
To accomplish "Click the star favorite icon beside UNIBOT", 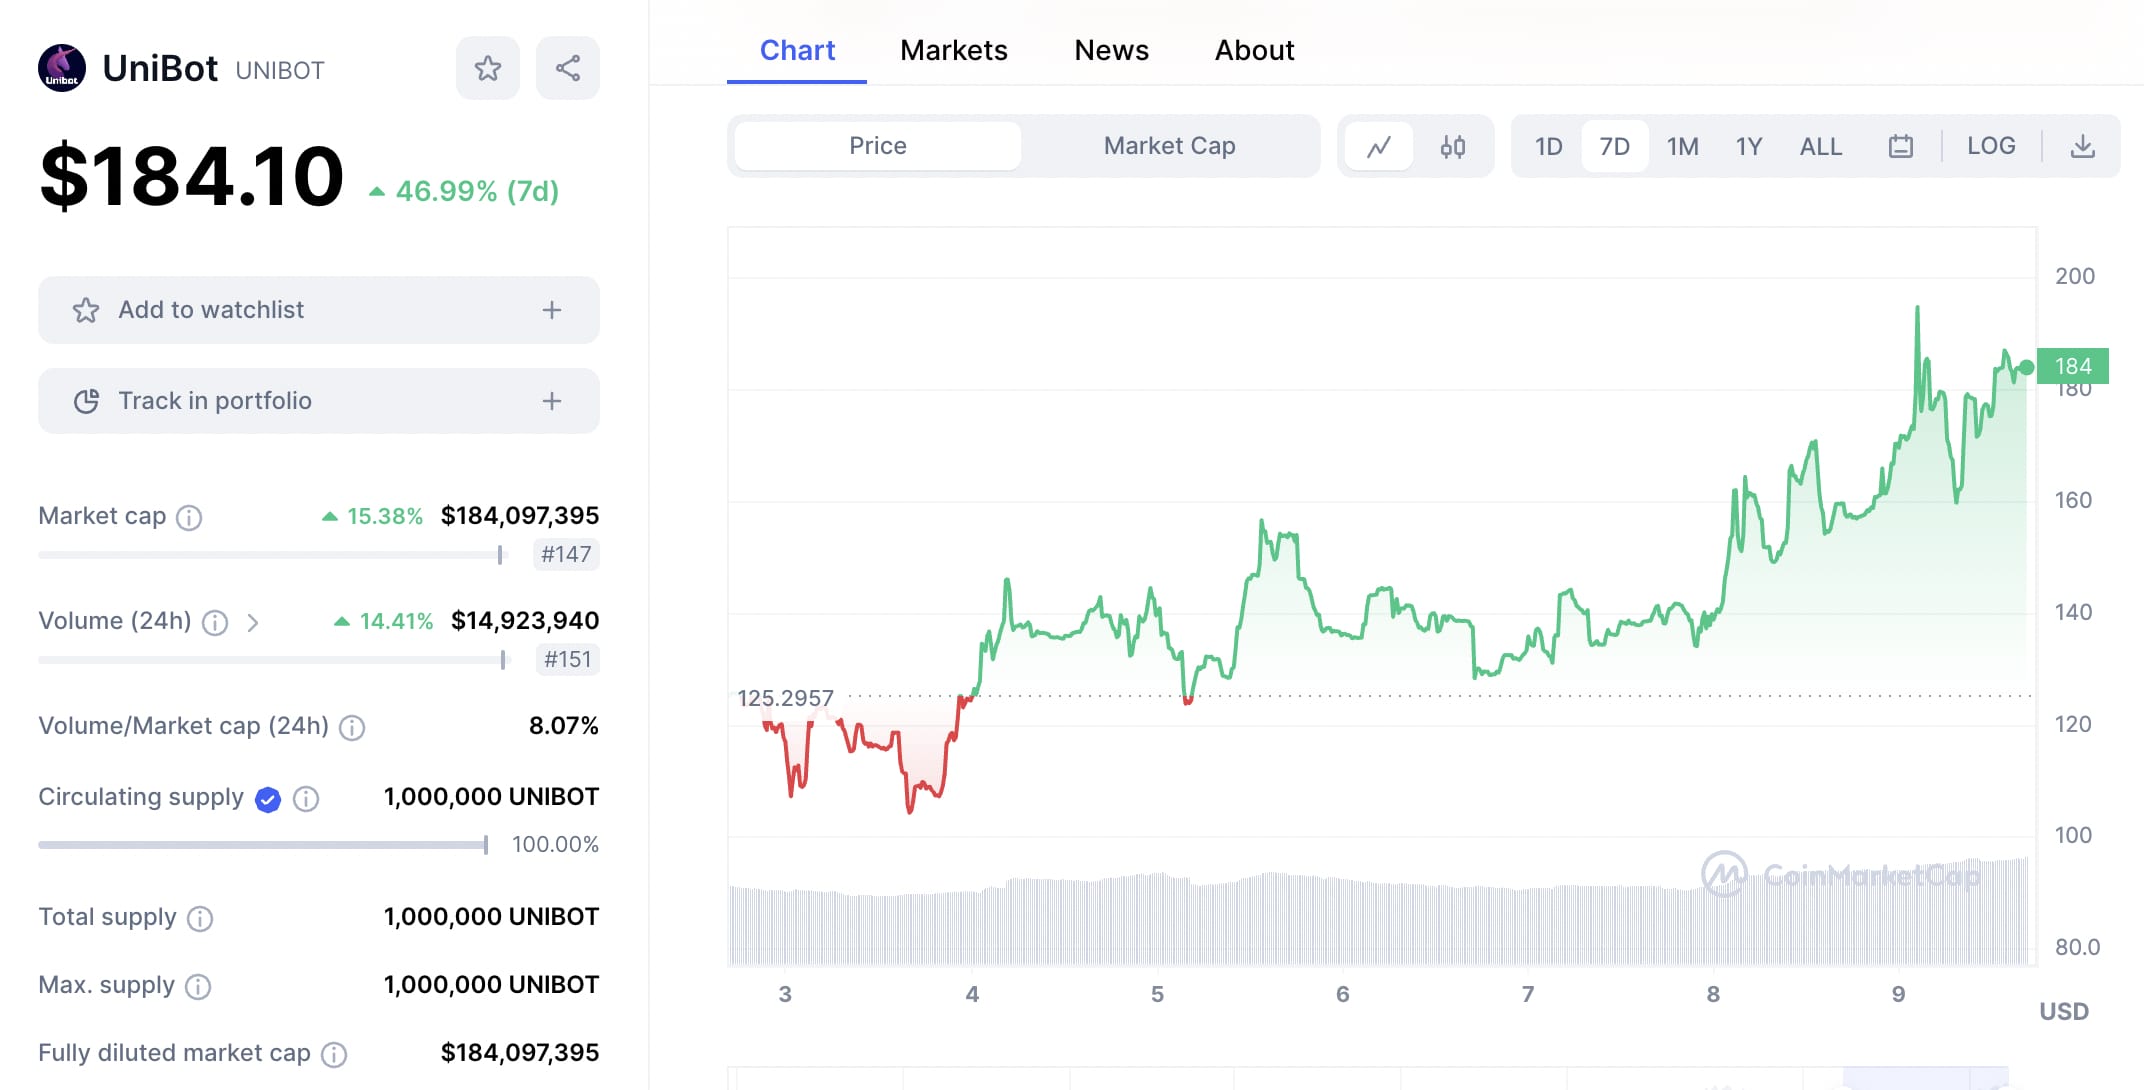I will tap(488, 69).
